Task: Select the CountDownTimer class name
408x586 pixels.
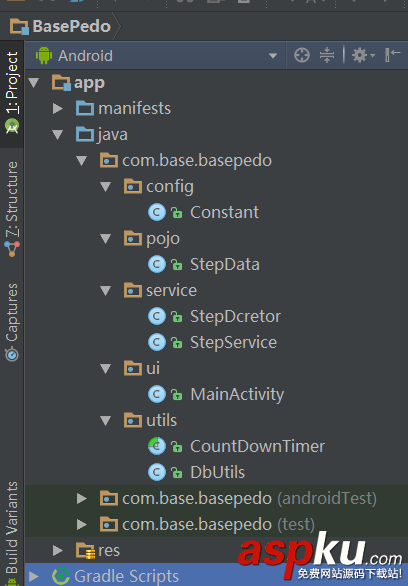Action: pos(257,446)
